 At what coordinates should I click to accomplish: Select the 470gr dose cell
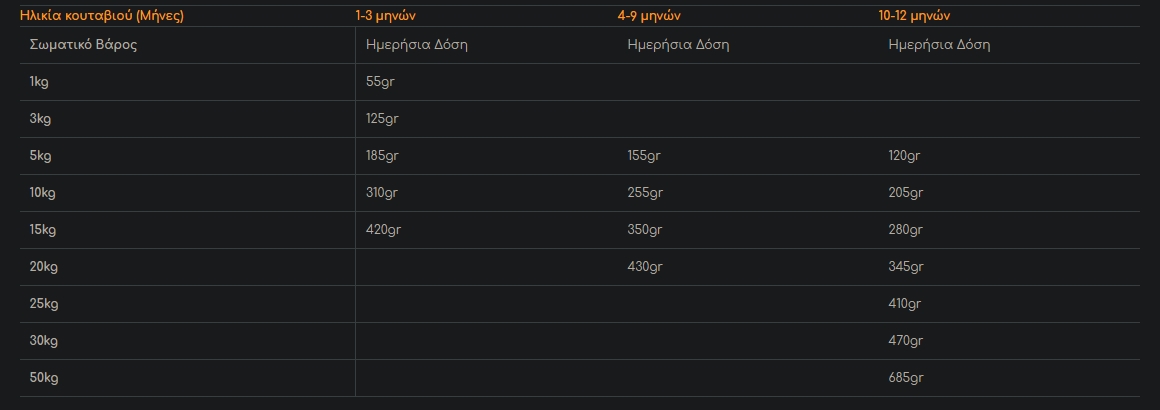point(905,341)
